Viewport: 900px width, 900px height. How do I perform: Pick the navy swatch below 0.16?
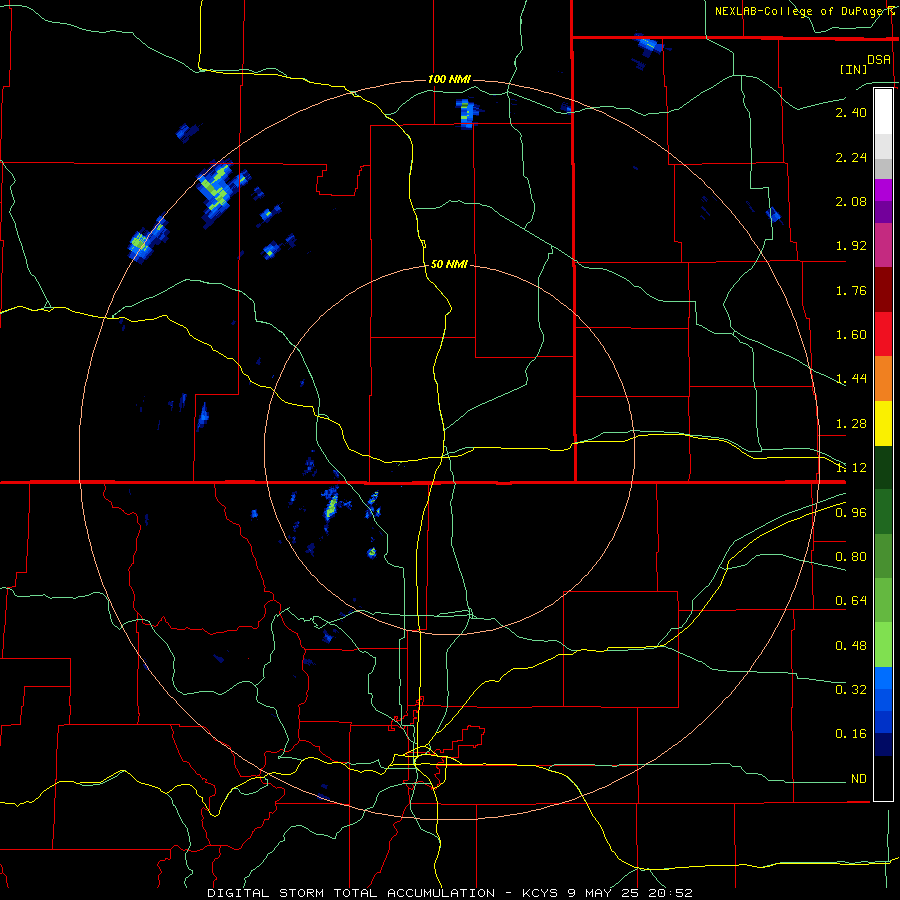[883, 744]
